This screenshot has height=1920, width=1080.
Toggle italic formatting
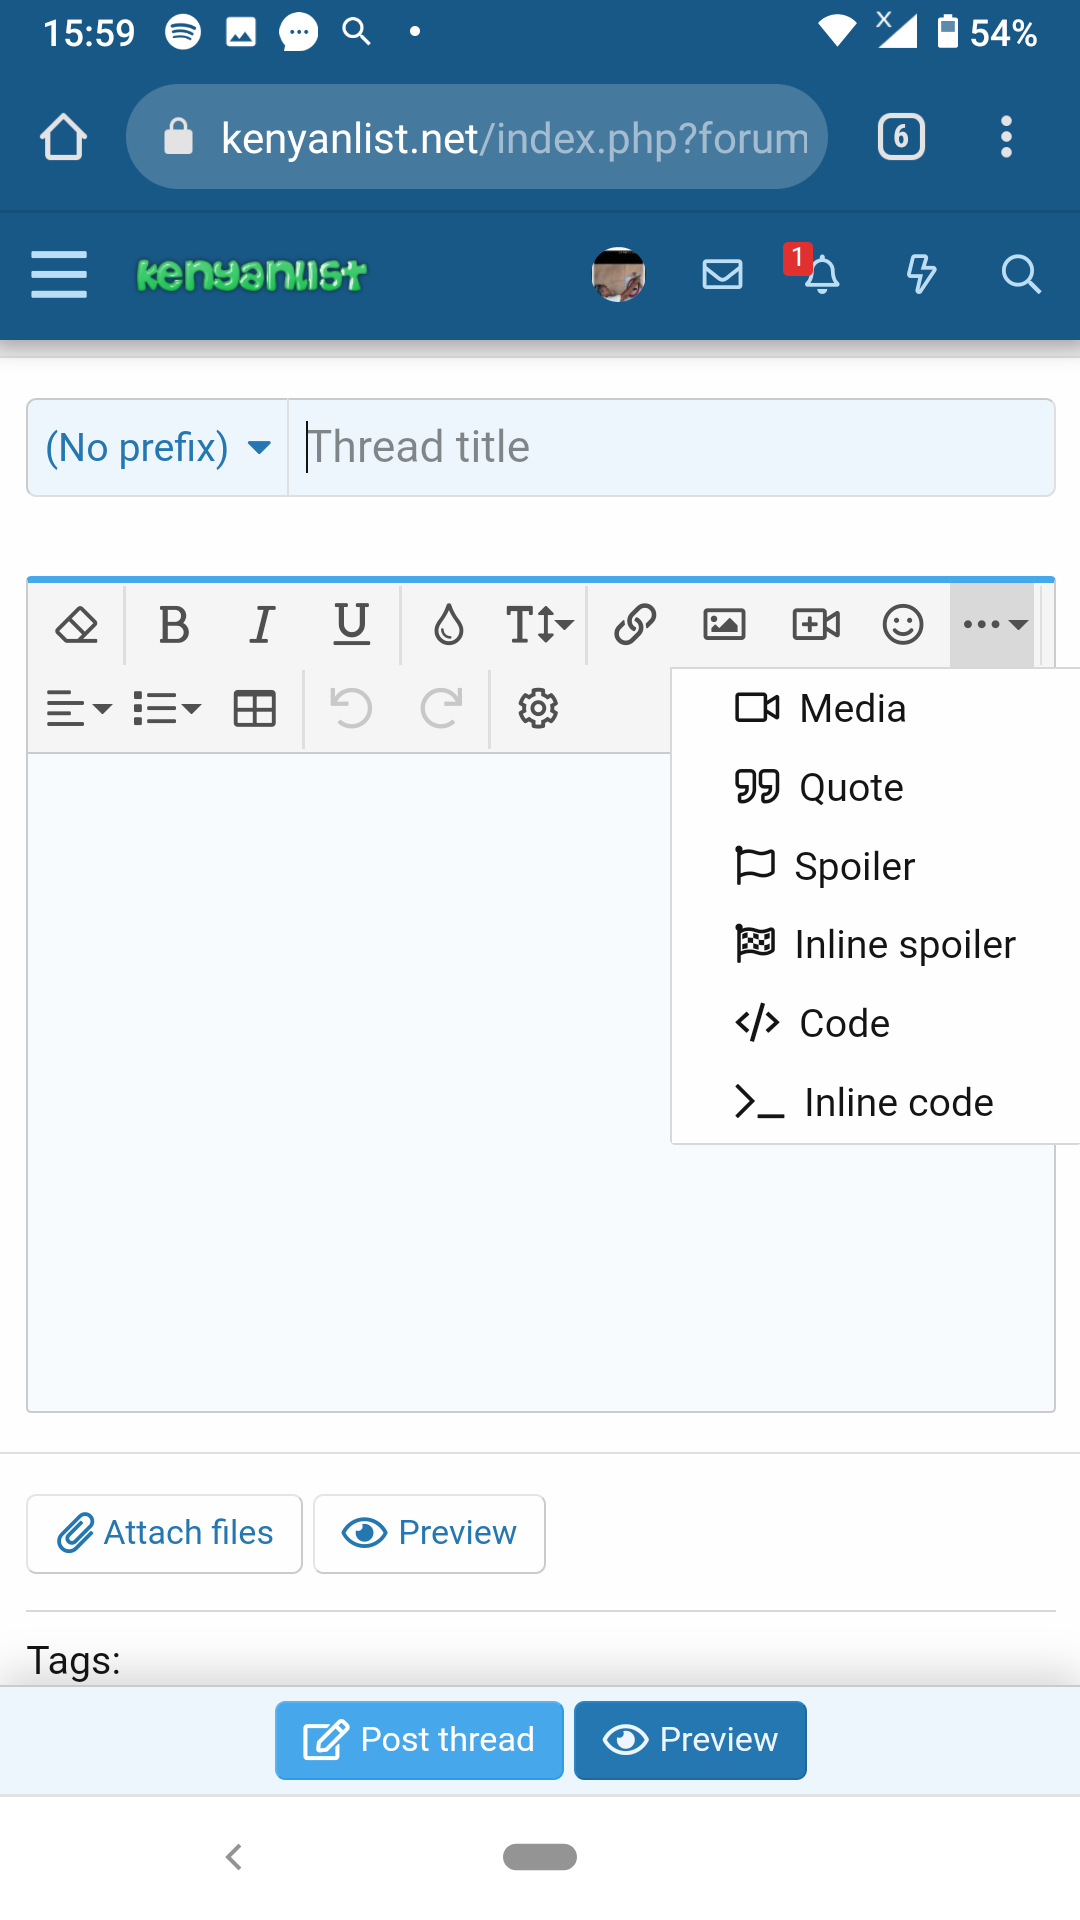pos(262,625)
